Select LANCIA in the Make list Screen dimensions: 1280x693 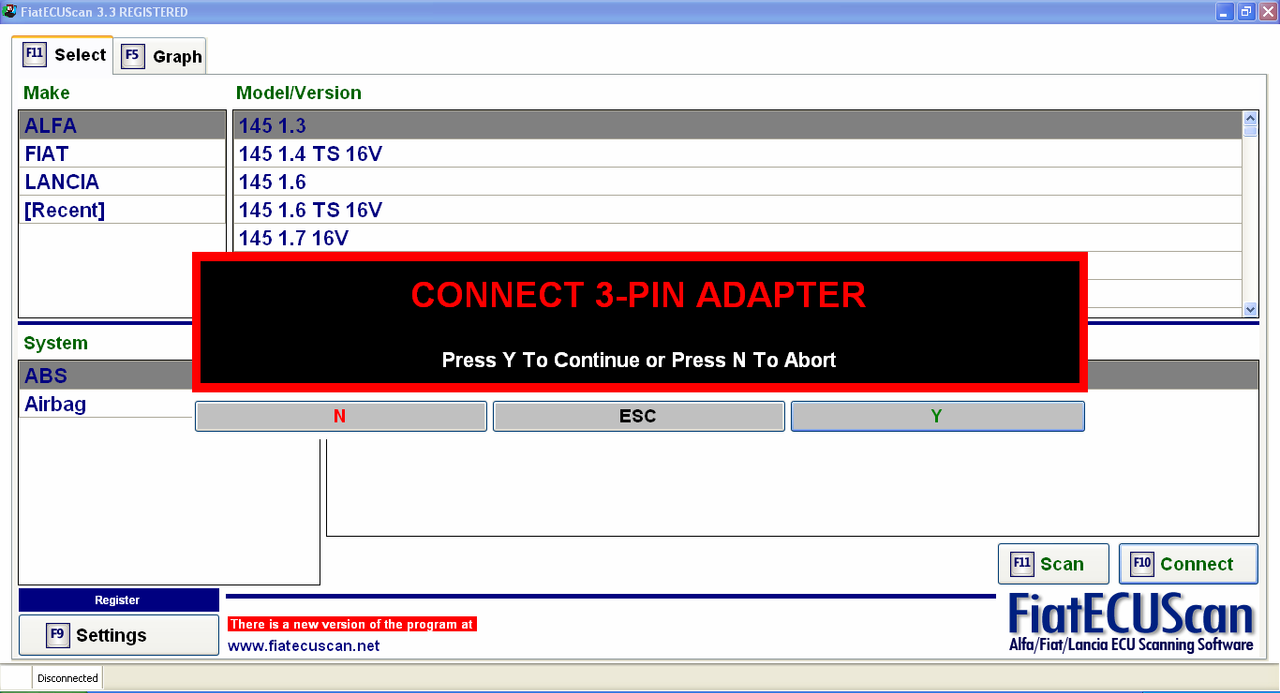coord(122,181)
